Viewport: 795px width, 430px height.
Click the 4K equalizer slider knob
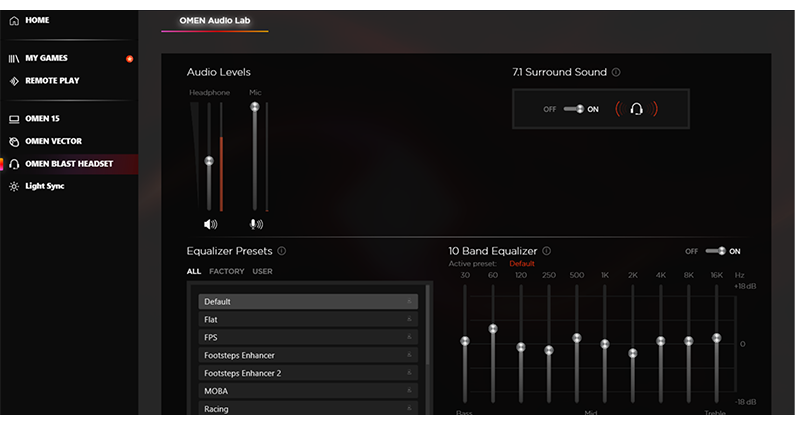pos(661,341)
